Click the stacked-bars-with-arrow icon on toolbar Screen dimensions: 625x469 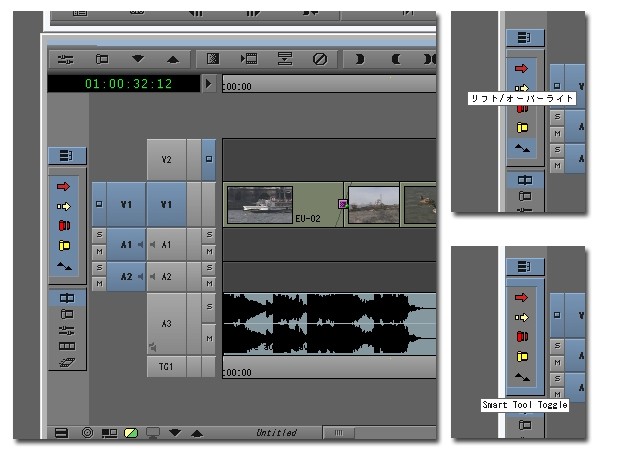[285, 59]
